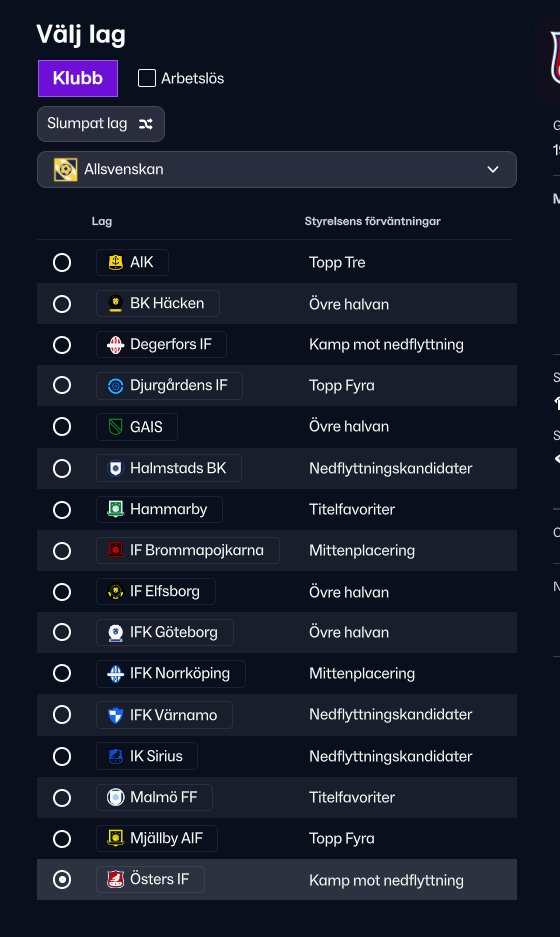Click the IF Elfsborg club crest icon
Screen dimensions: 560x937
point(115,592)
